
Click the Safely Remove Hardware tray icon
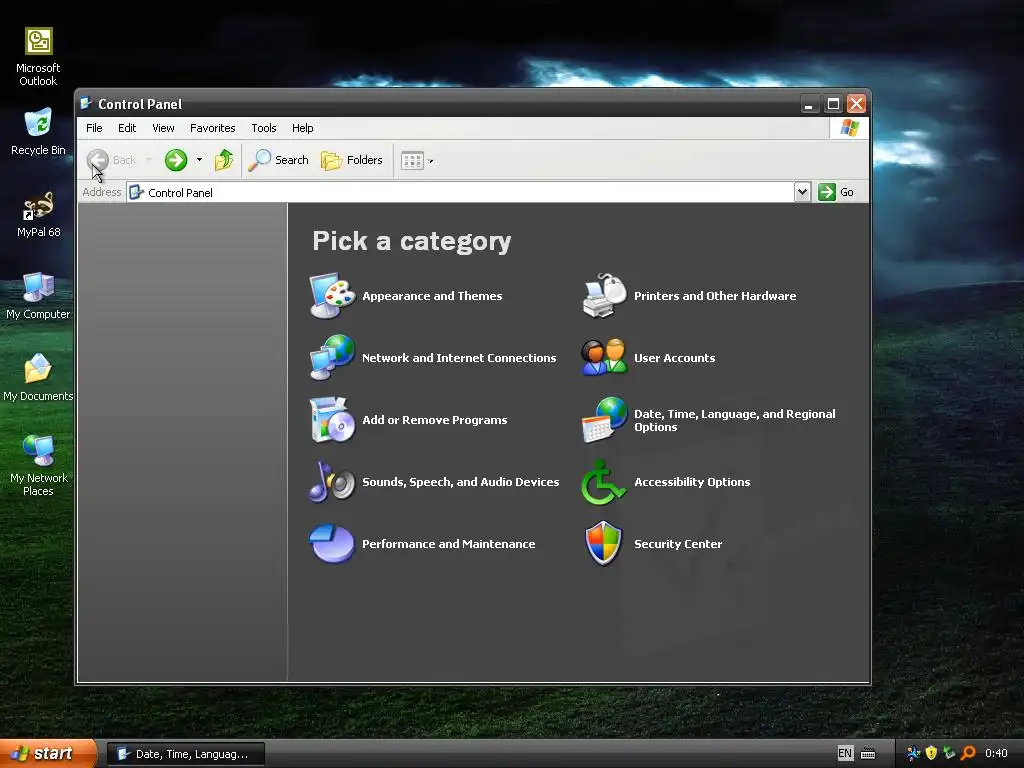(950, 753)
